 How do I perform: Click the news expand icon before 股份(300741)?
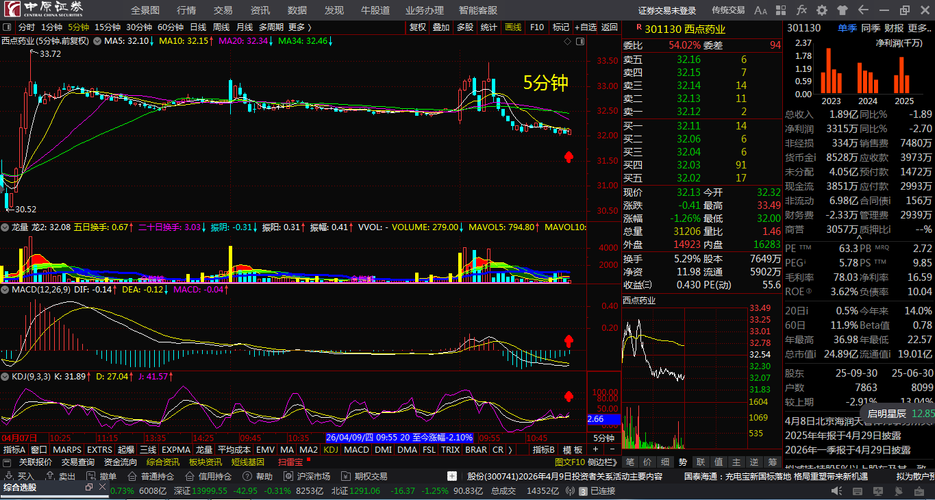(454, 476)
